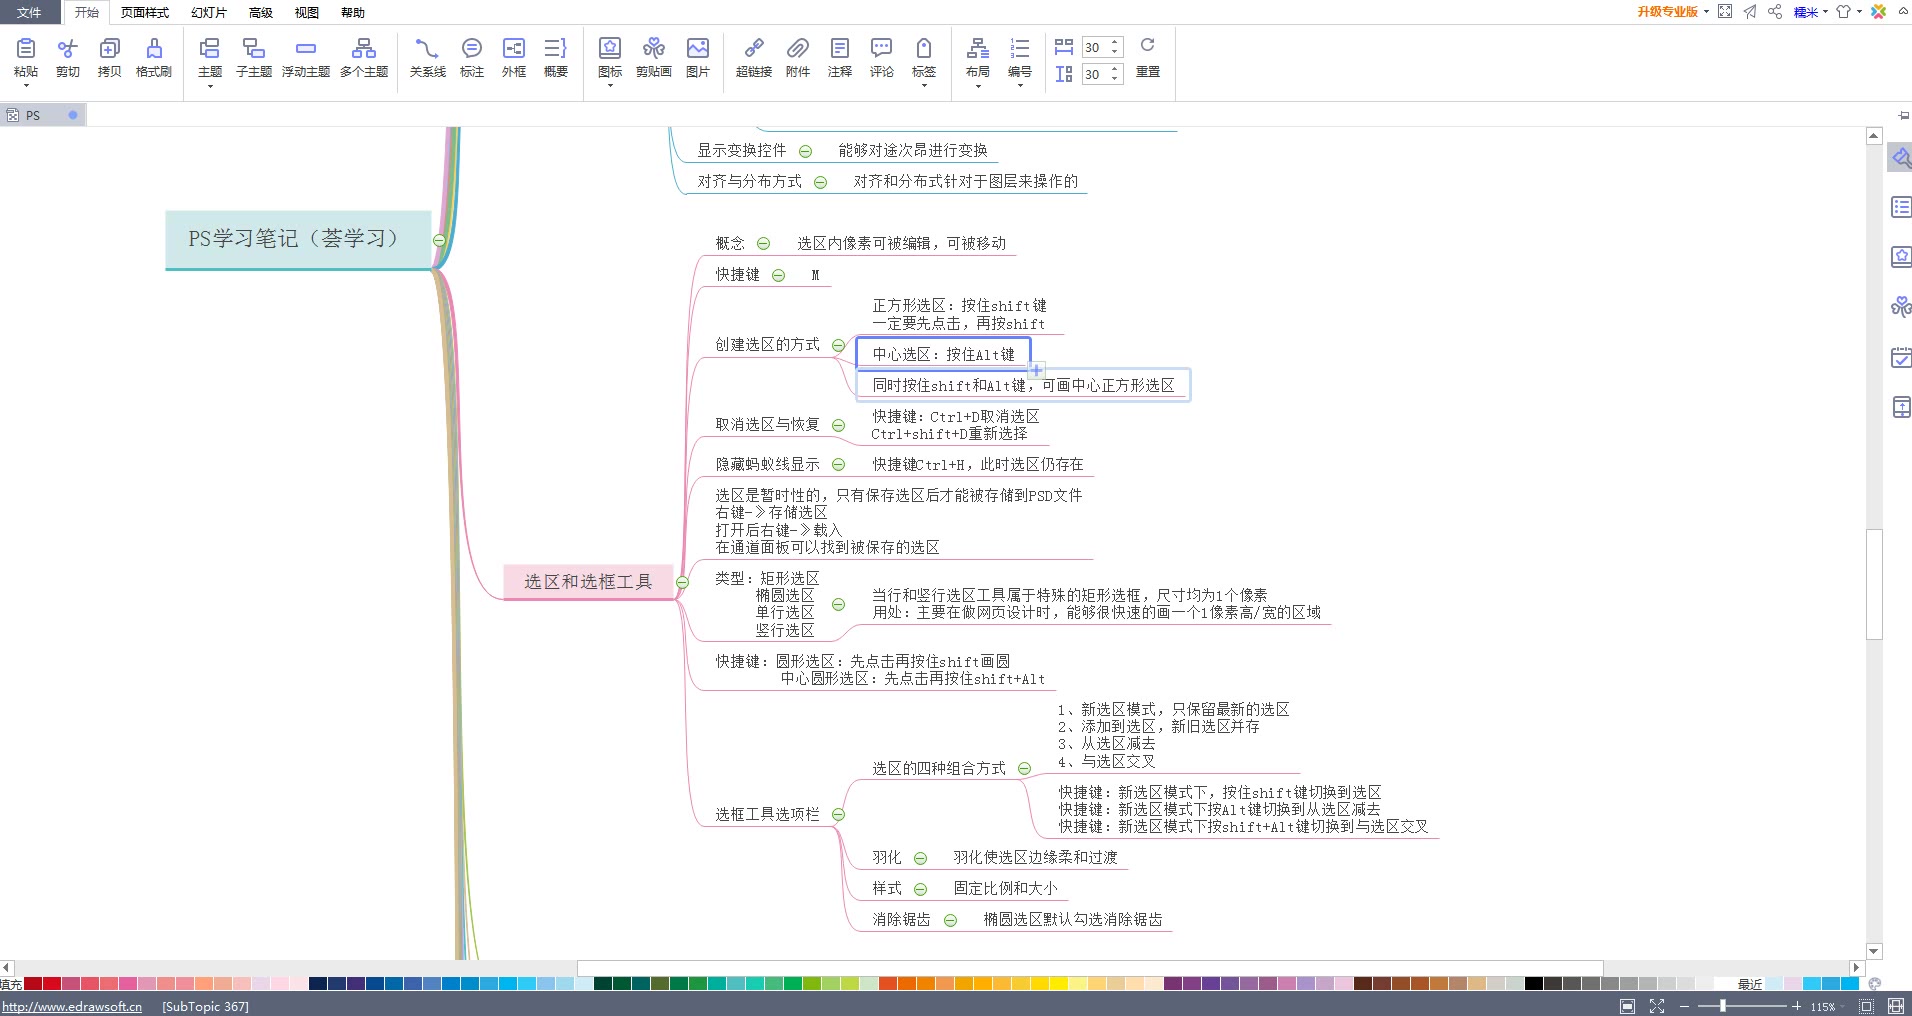
Task: Collapse the 隐藏蚂蚁线显示 node
Action: tap(839, 464)
